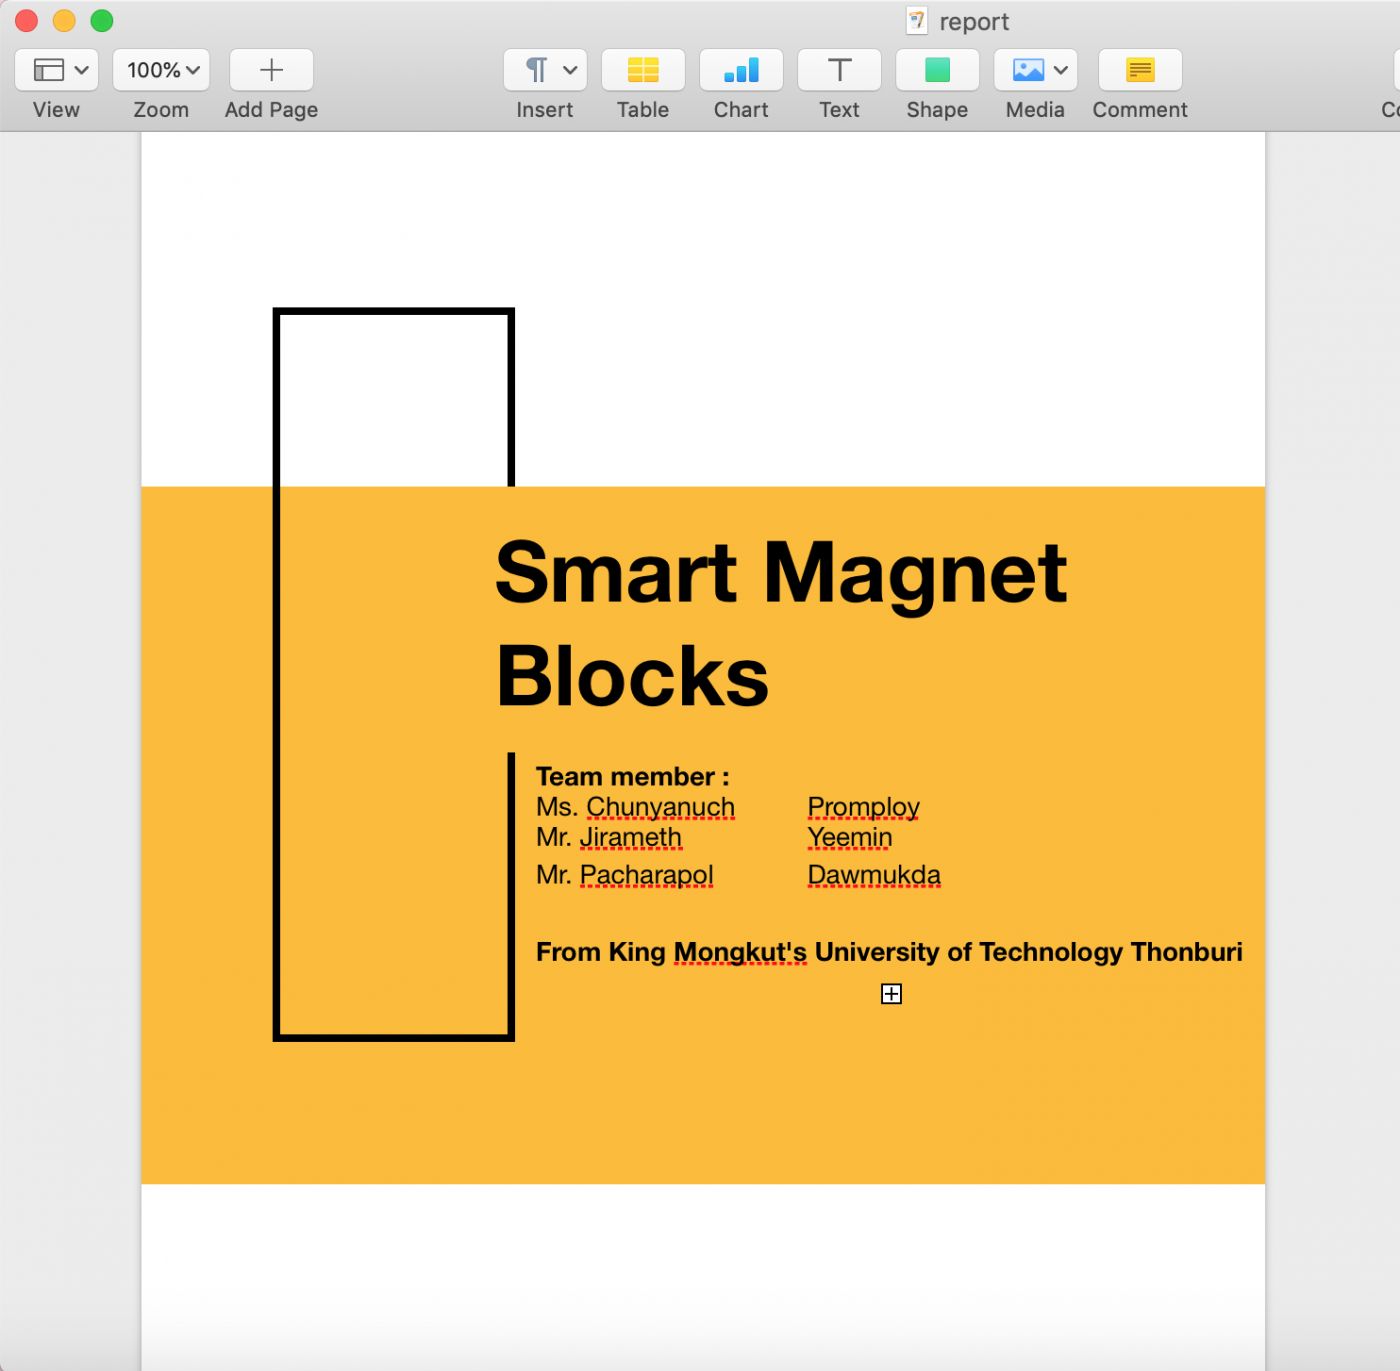
Task: Insert a Table from toolbar
Action: point(643,70)
